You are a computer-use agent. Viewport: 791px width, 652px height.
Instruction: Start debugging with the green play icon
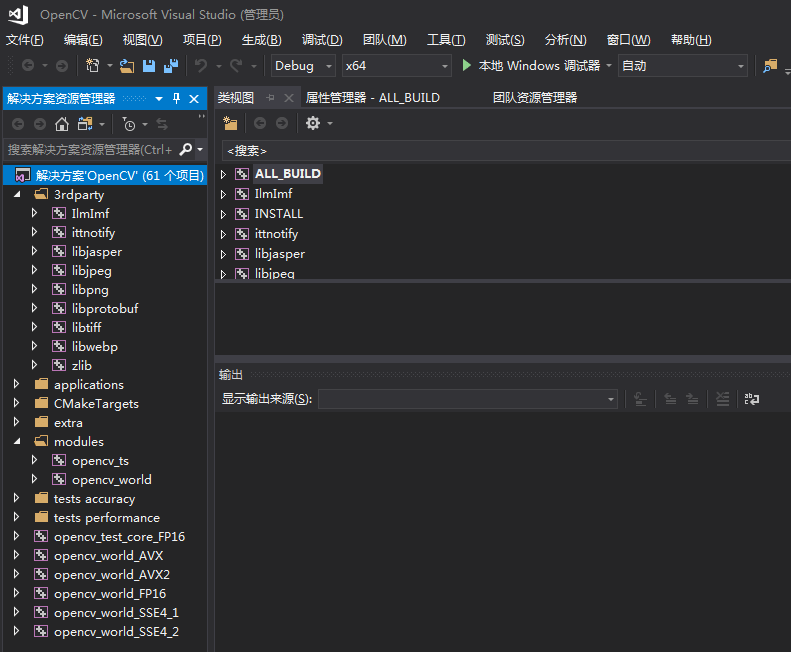click(x=467, y=65)
